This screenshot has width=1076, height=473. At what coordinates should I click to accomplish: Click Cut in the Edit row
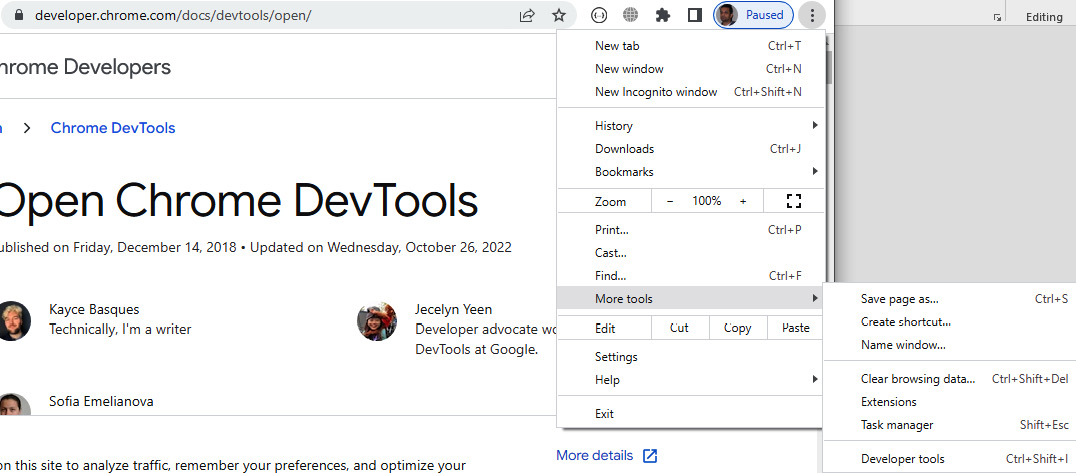679,328
